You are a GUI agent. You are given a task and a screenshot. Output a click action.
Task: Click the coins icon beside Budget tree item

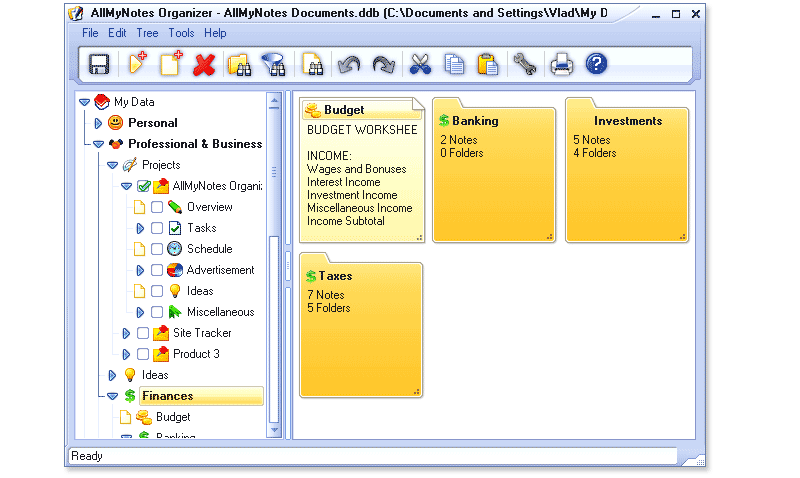tap(144, 417)
